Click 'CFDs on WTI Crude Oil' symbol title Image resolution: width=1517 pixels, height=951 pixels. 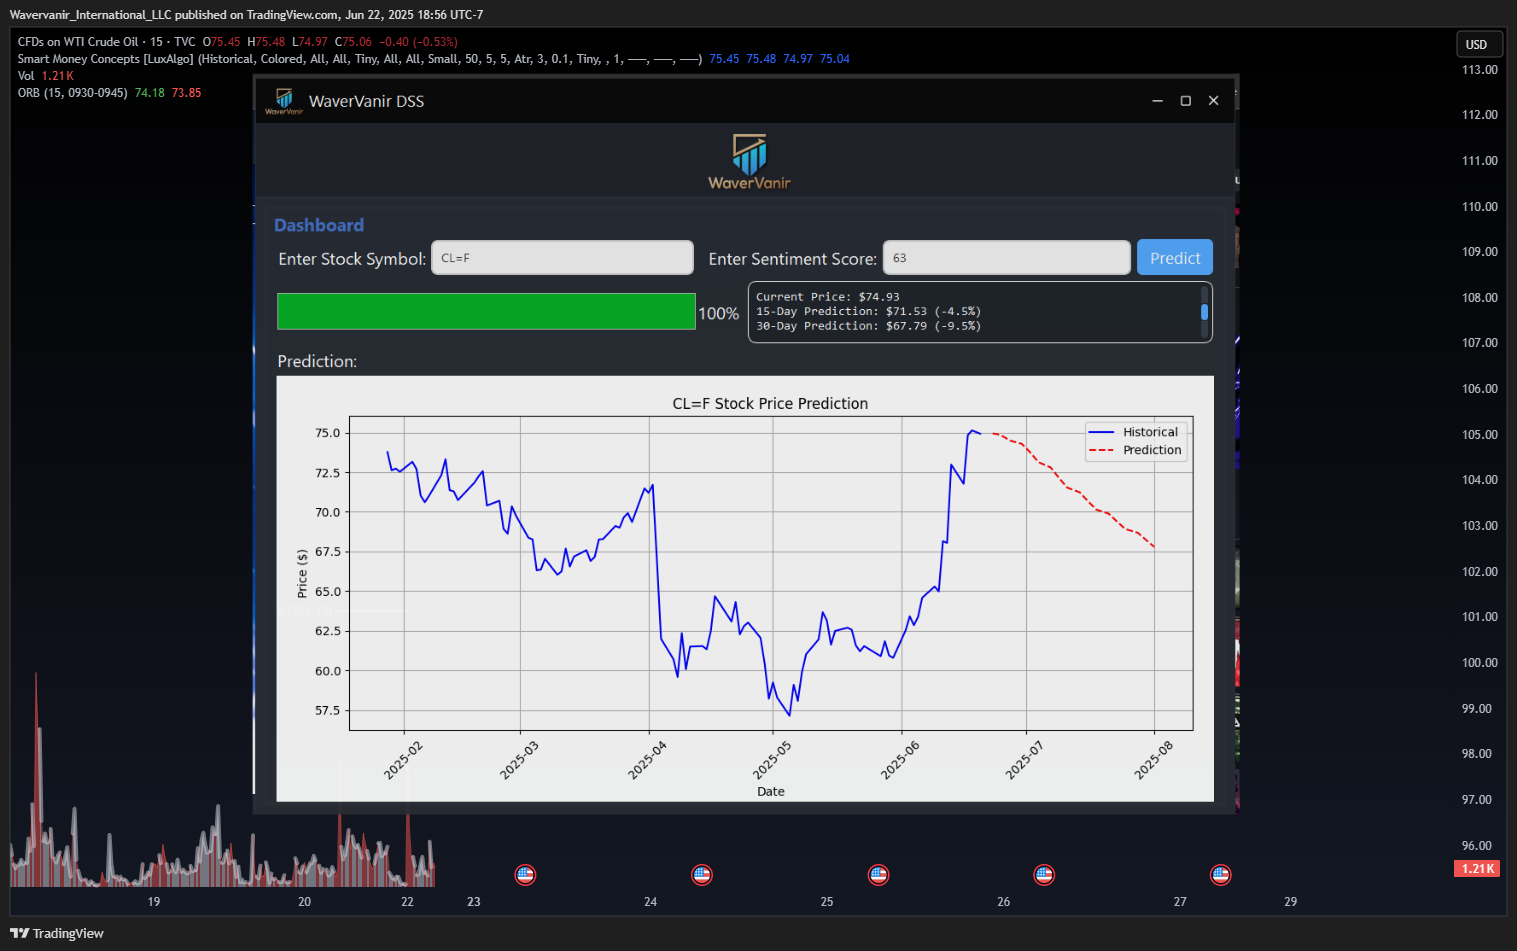pos(78,42)
